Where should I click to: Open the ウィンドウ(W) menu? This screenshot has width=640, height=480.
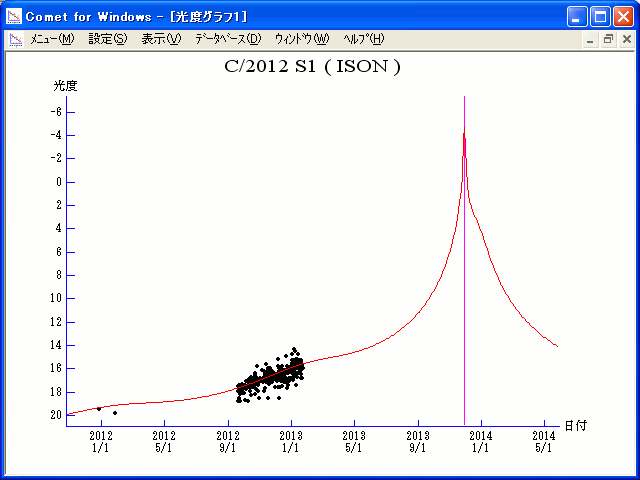[x=302, y=39]
